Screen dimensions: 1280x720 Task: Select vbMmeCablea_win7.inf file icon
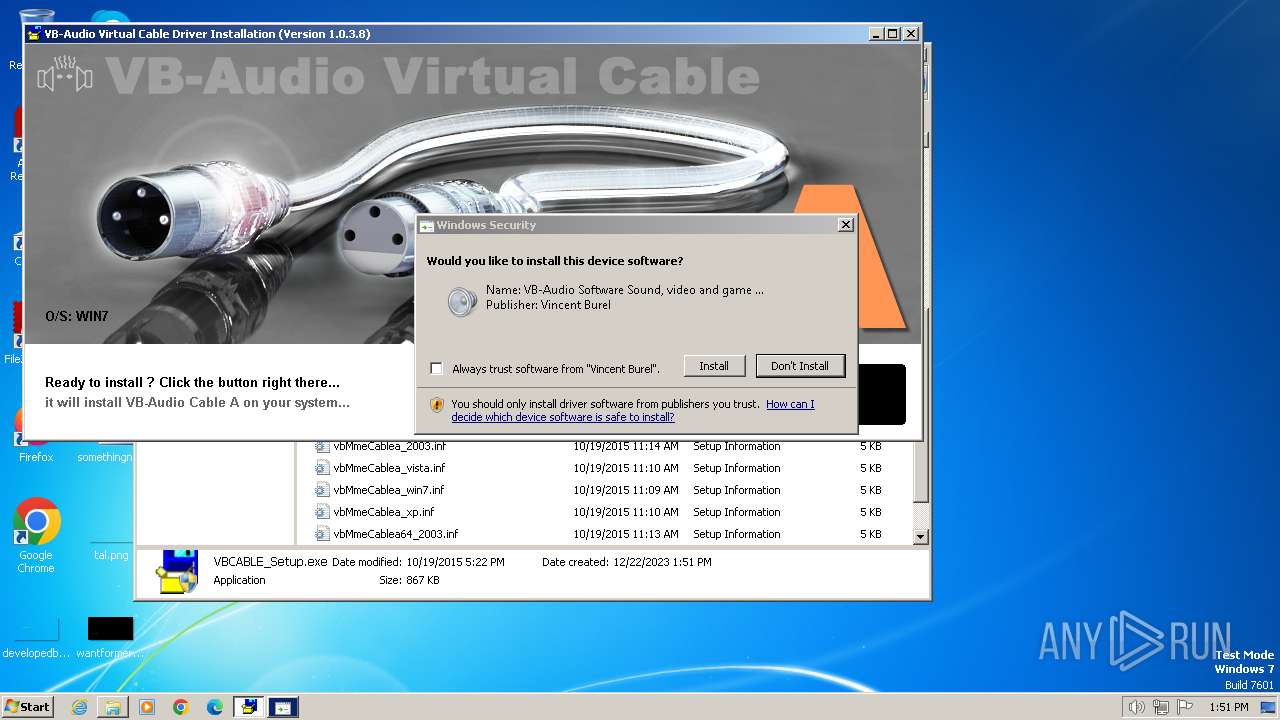coord(322,490)
